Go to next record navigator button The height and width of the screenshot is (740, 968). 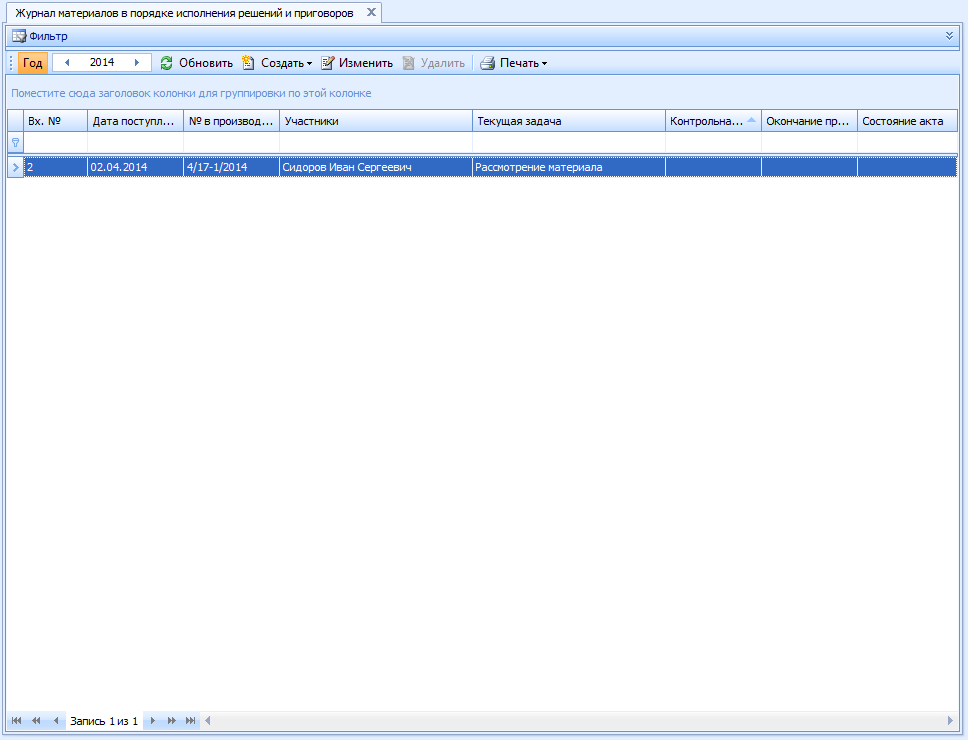click(x=152, y=720)
